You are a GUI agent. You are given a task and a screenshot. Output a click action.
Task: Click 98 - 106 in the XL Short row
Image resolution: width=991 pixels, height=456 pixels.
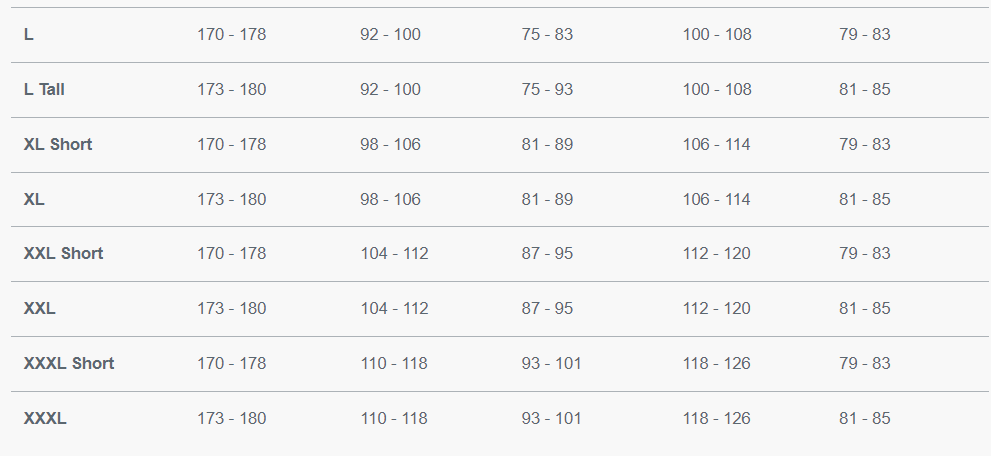click(390, 144)
